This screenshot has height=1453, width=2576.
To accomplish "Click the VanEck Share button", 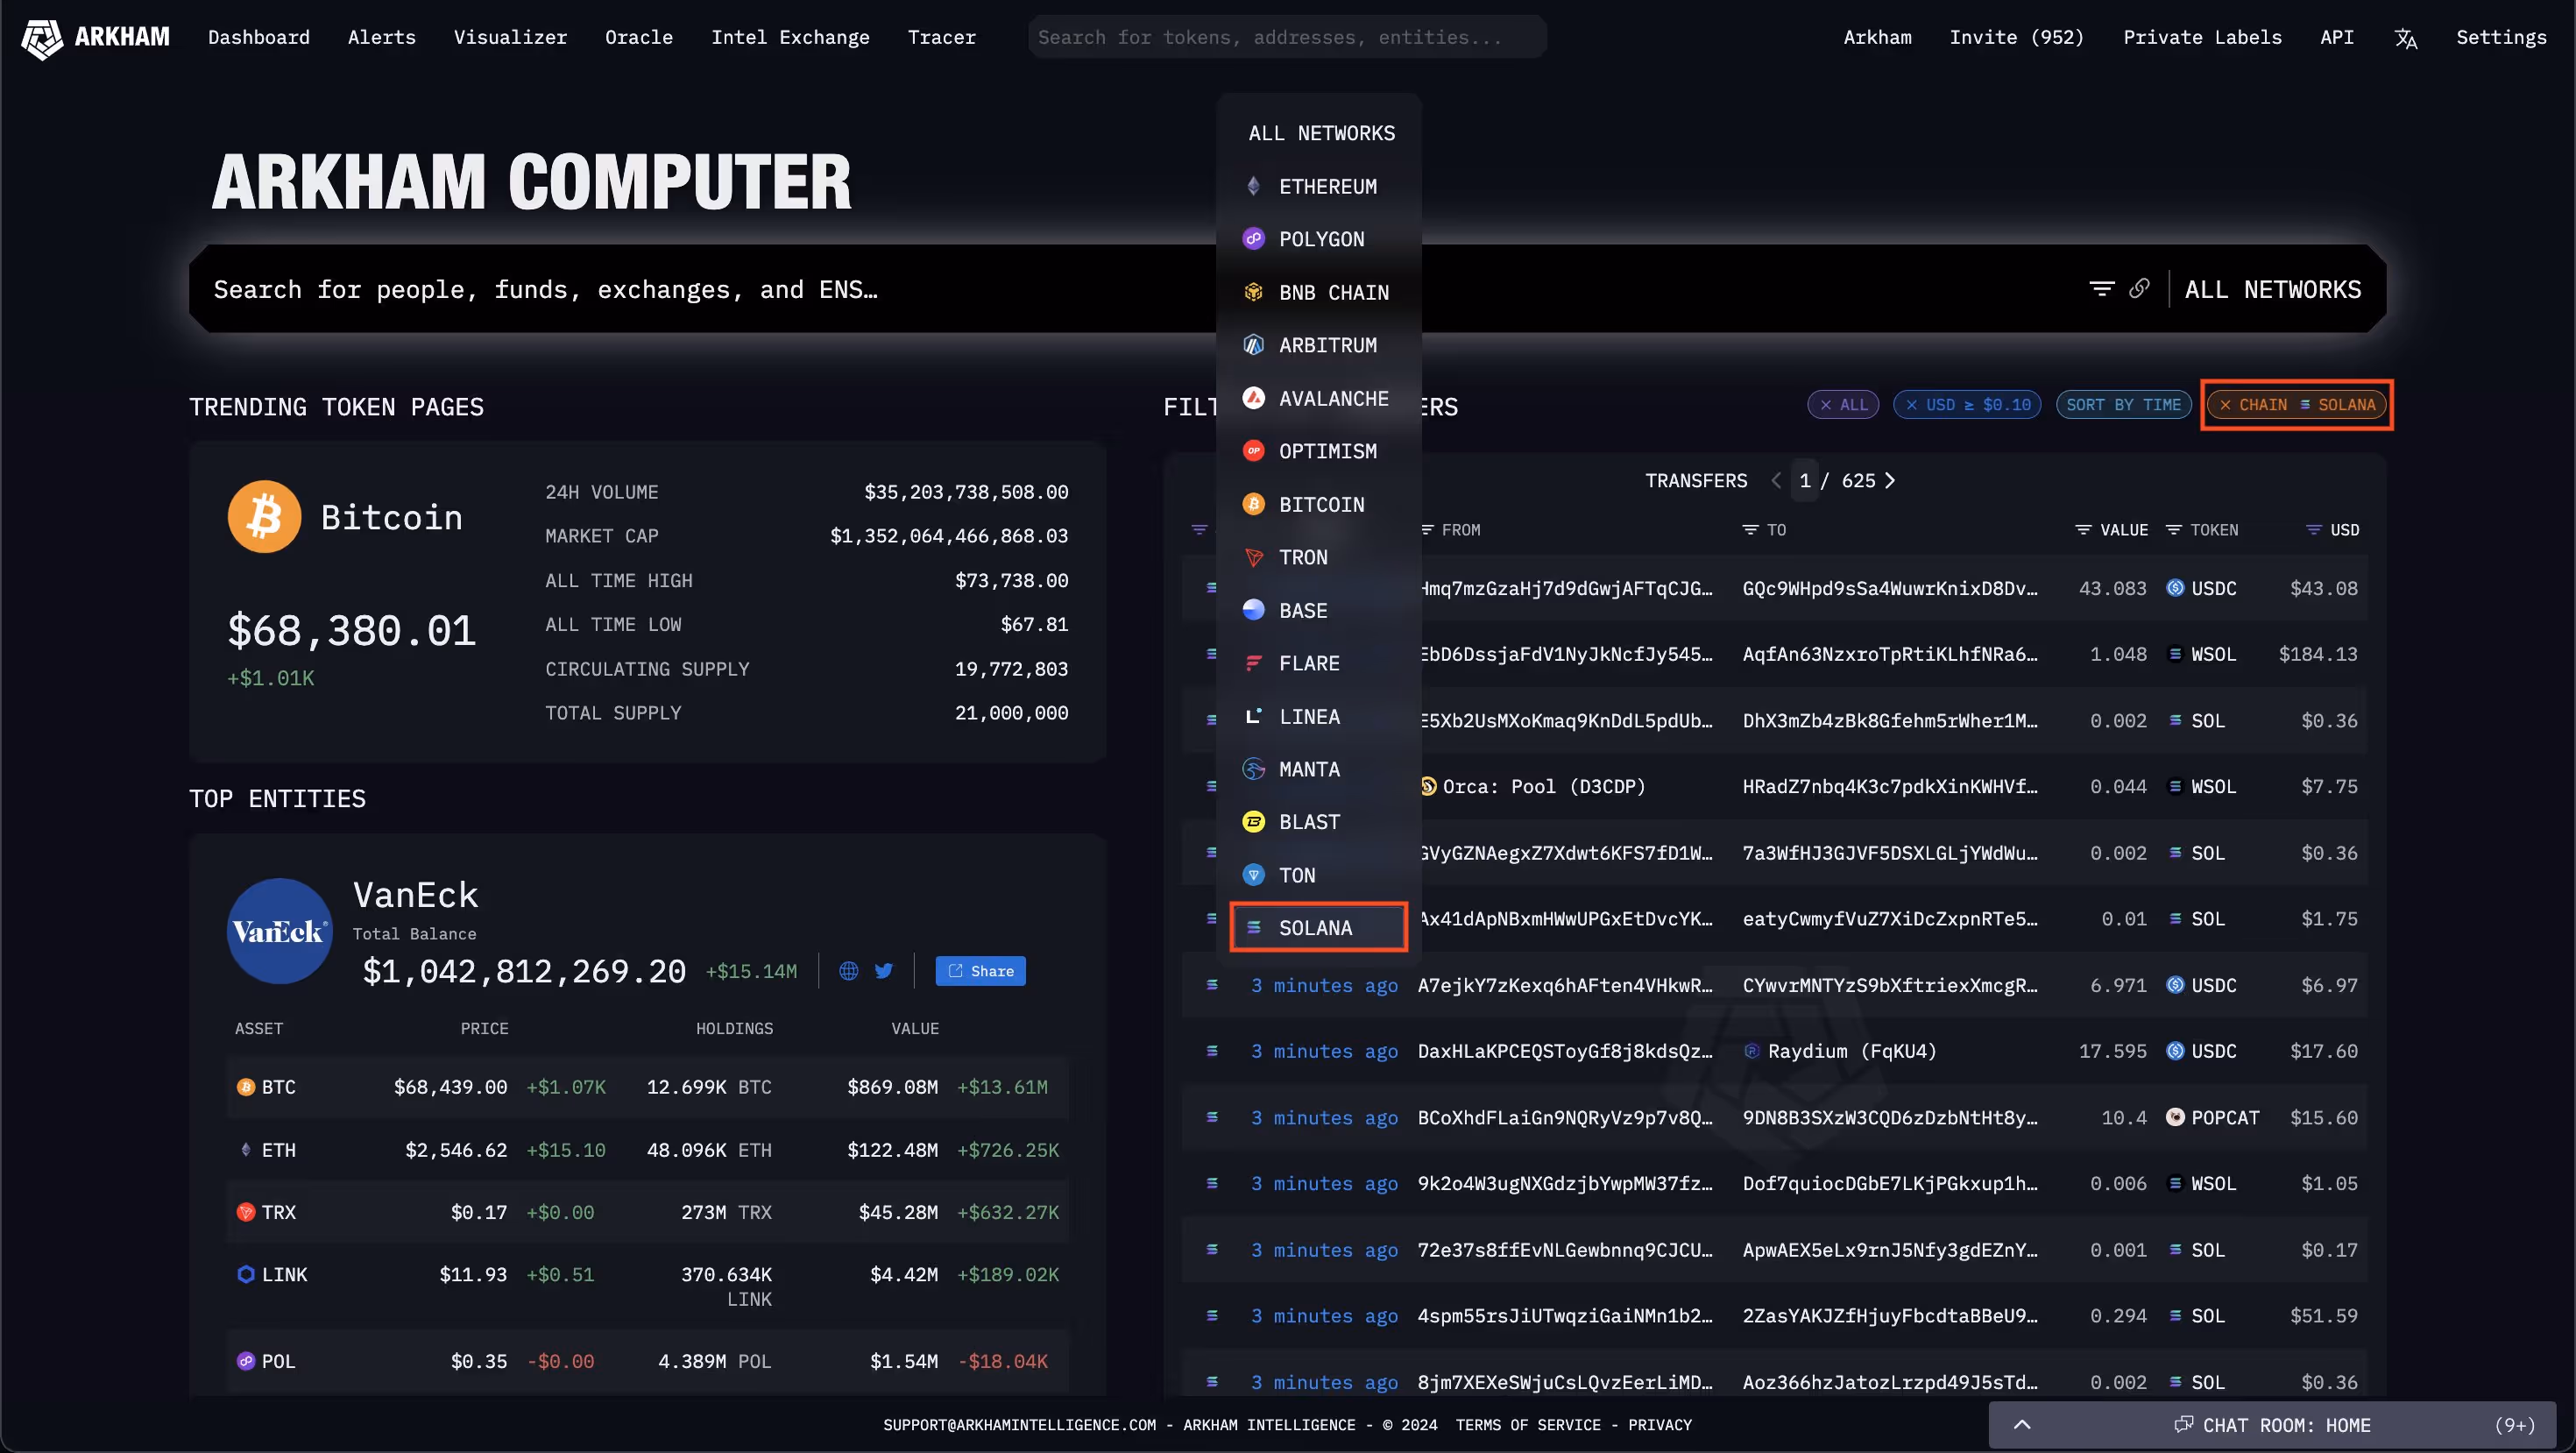I will tap(980, 971).
